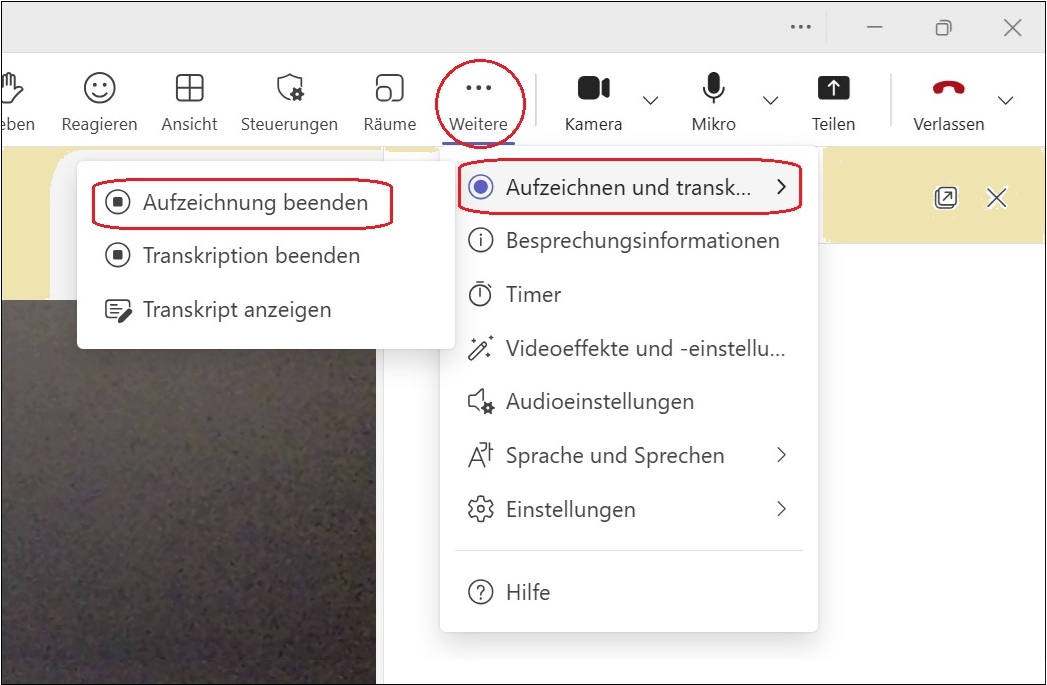Expand the dropdown arrow beside Kamera

tap(650, 100)
